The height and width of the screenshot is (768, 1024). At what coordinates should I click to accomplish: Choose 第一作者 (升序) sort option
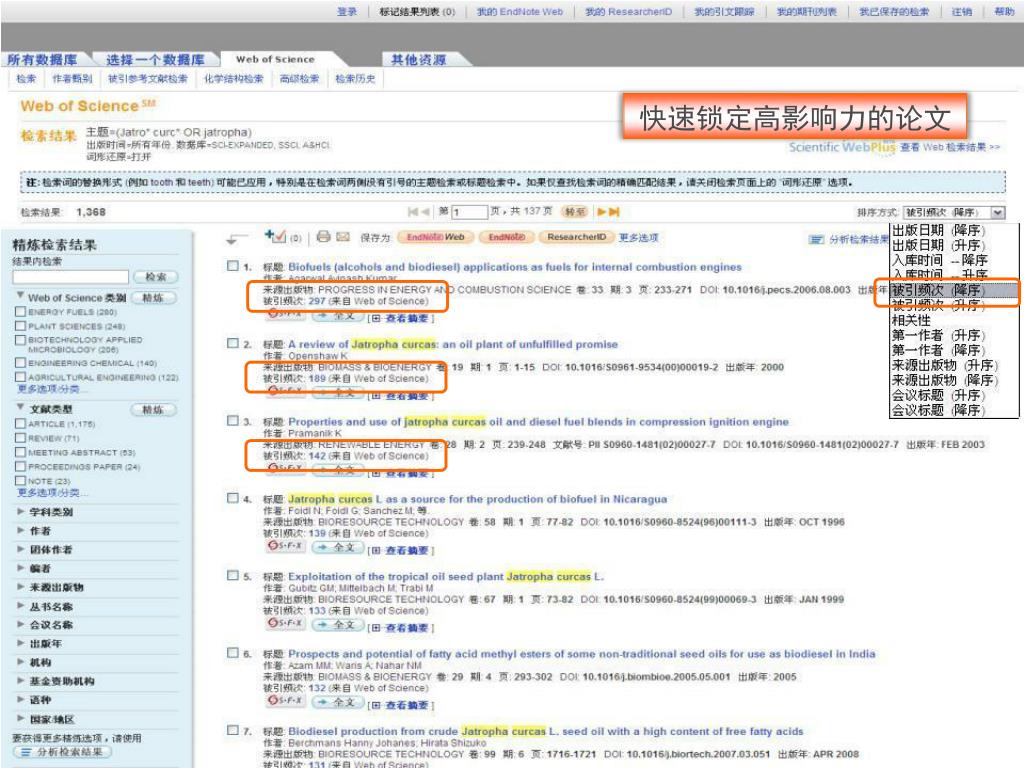938,335
